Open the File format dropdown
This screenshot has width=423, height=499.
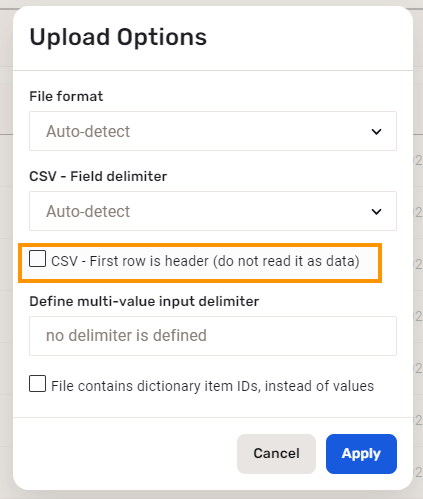[x=213, y=131]
